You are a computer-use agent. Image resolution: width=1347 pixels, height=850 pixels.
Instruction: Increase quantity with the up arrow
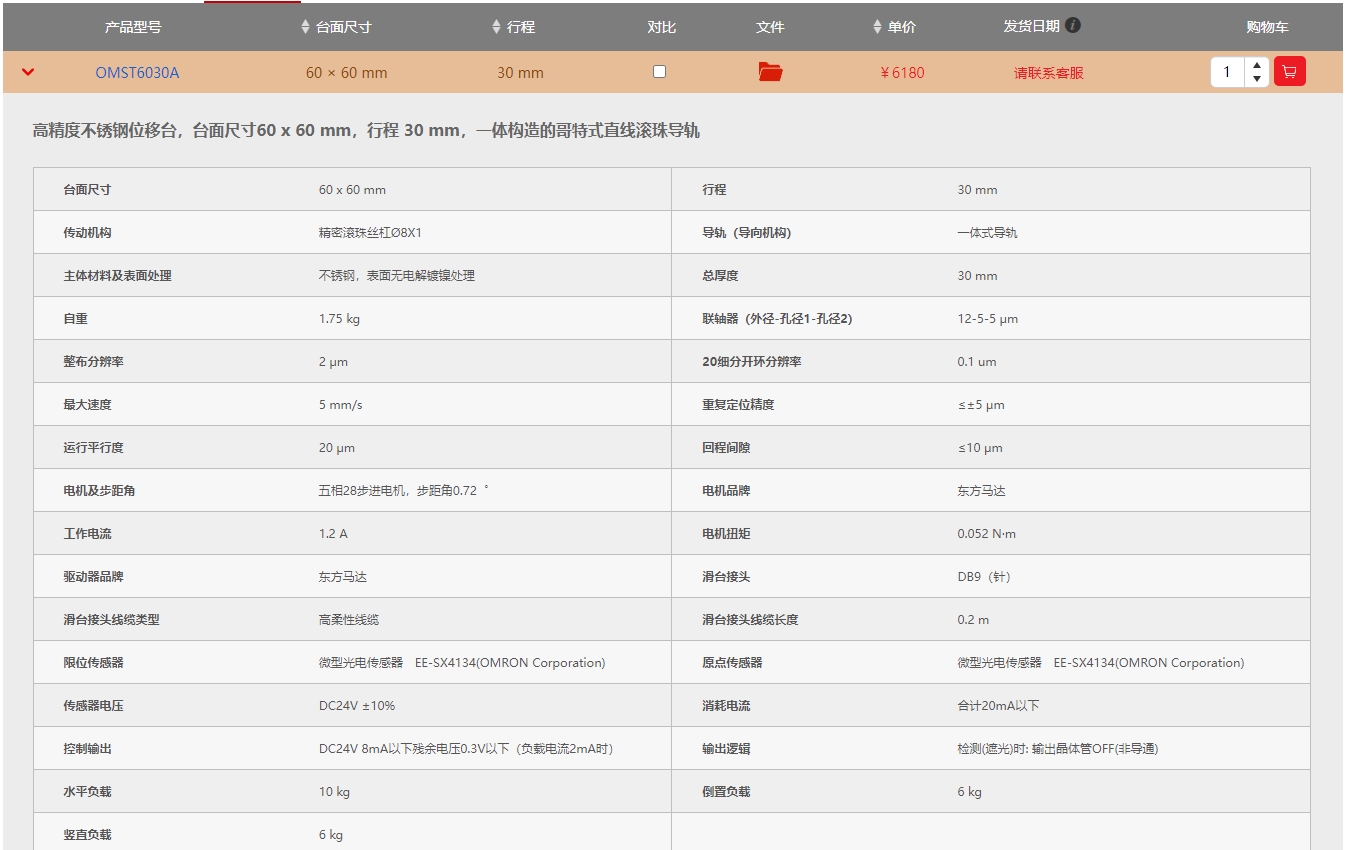coord(1257,66)
